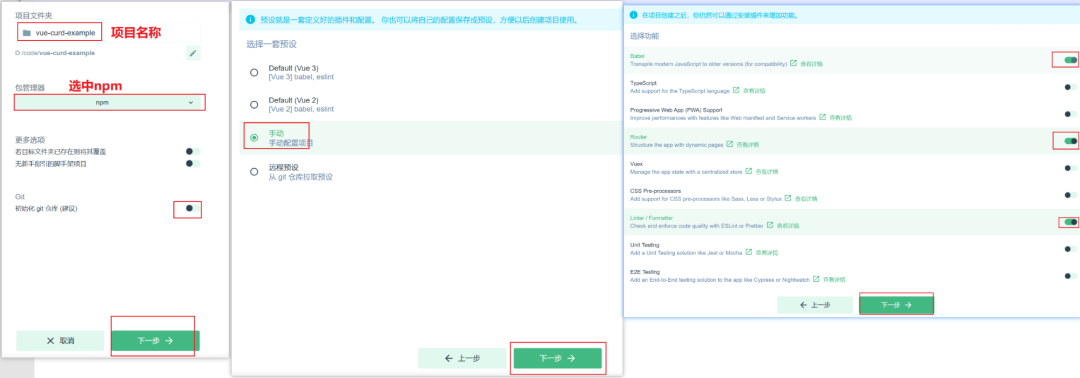Click 下一步 in the preset selection panel
Image resolution: width=1080 pixels, height=378 pixels.
coord(557,358)
